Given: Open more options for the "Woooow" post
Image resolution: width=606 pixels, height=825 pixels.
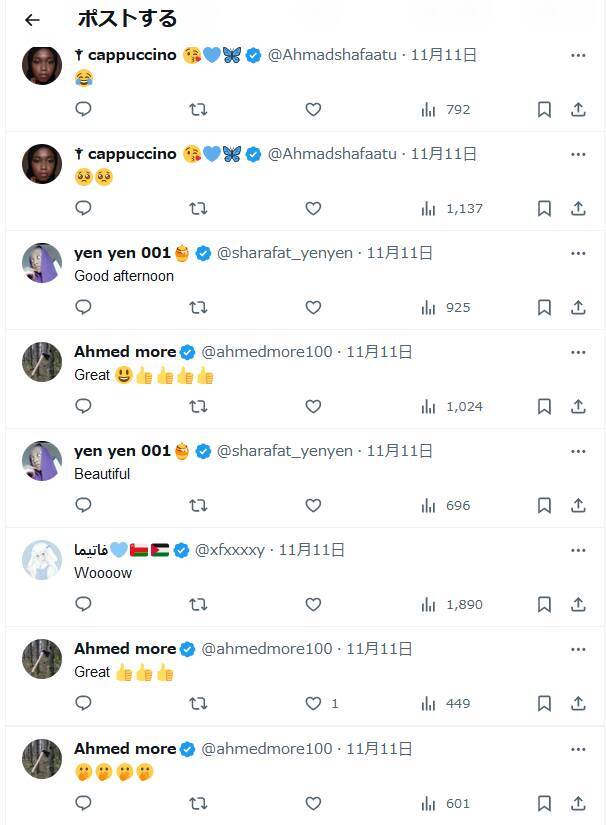Looking at the screenshot, I should click(x=578, y=550).
